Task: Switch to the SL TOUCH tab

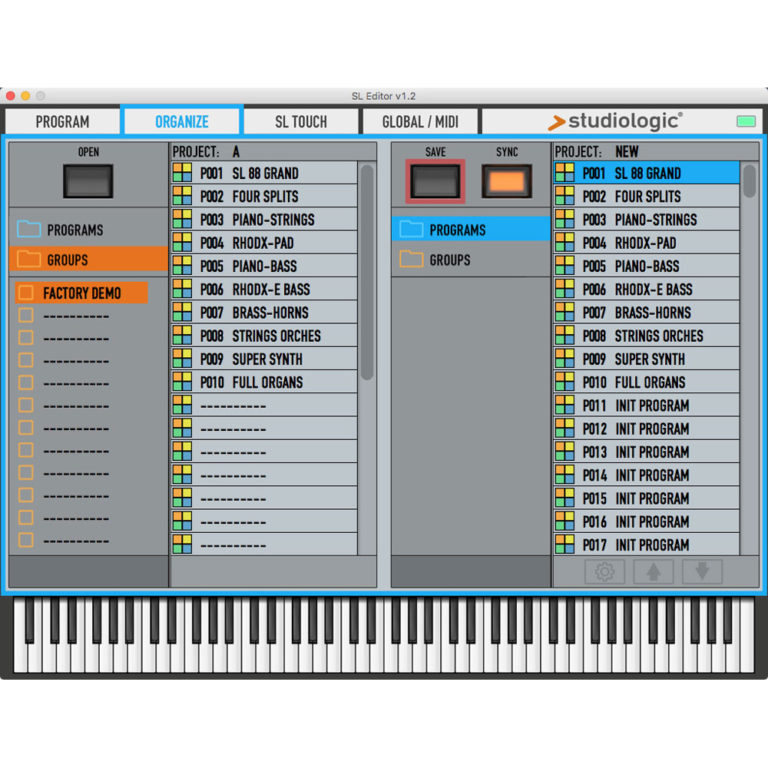Action: pos(301,122)
